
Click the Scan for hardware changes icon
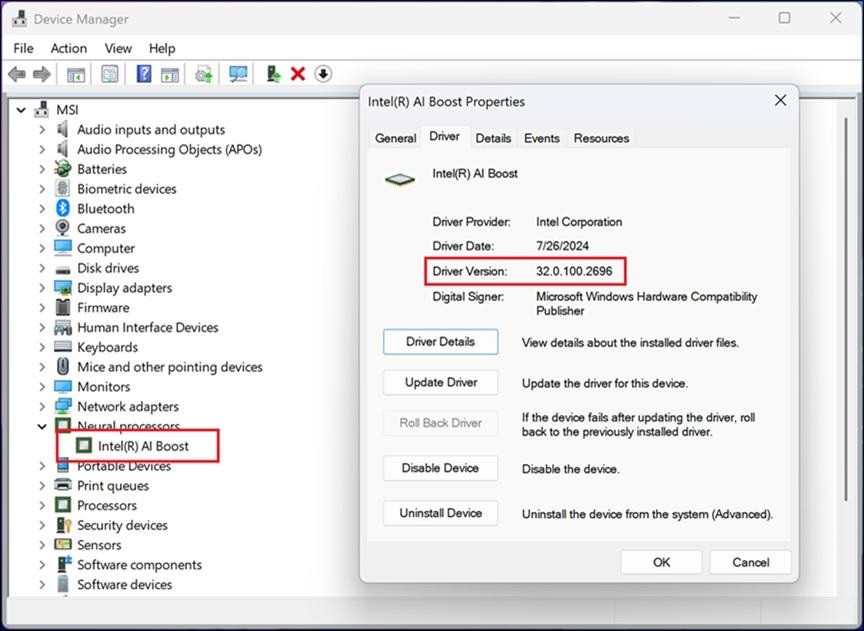pyautogui.click(x=238, y=74)
